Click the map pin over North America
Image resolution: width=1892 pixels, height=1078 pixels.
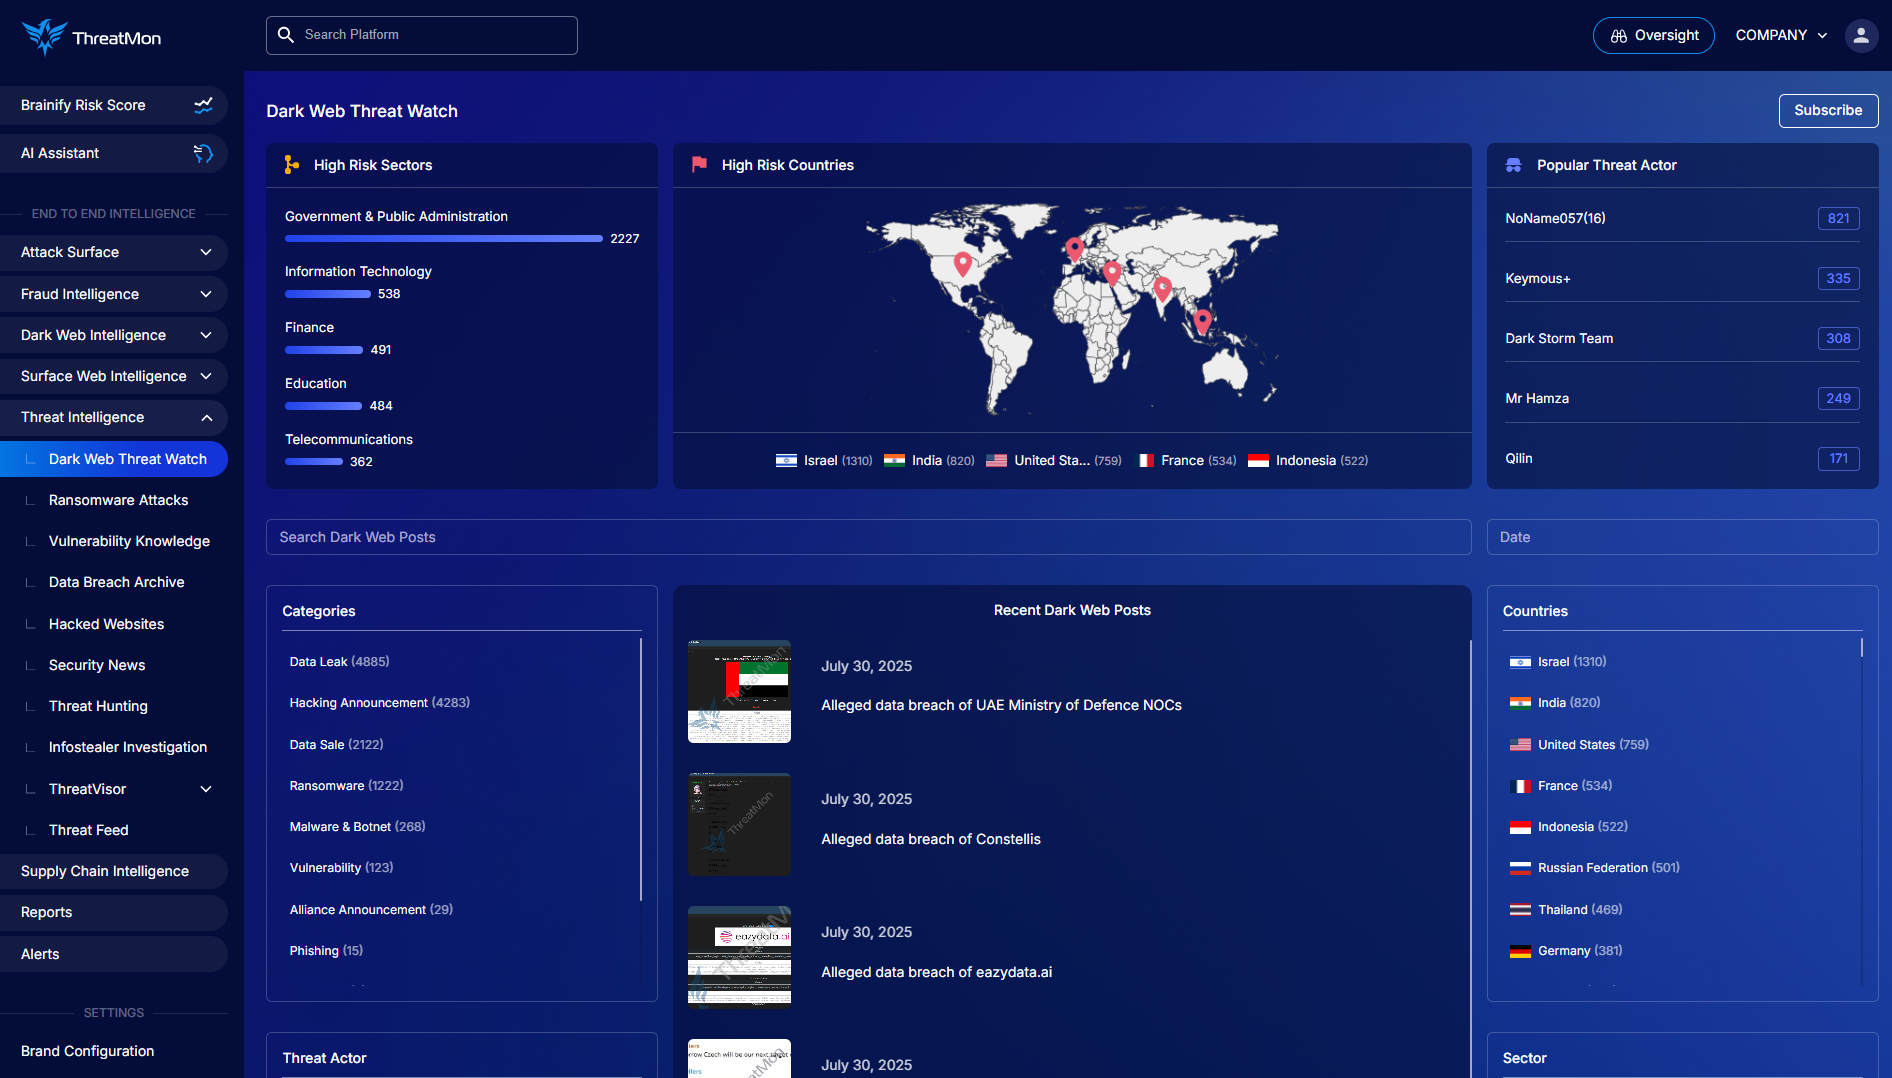pyautogui.click(x=963, y=264)
